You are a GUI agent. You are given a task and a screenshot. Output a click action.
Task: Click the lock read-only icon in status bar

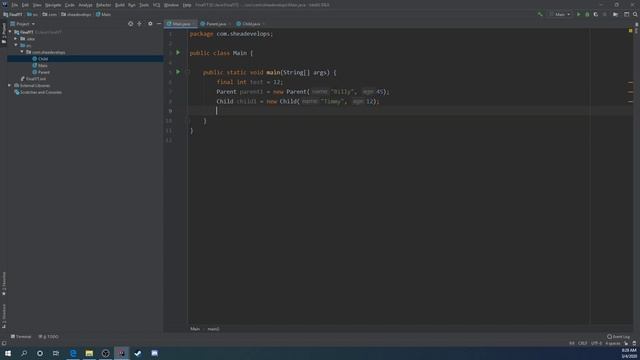[x=626, y=343]
